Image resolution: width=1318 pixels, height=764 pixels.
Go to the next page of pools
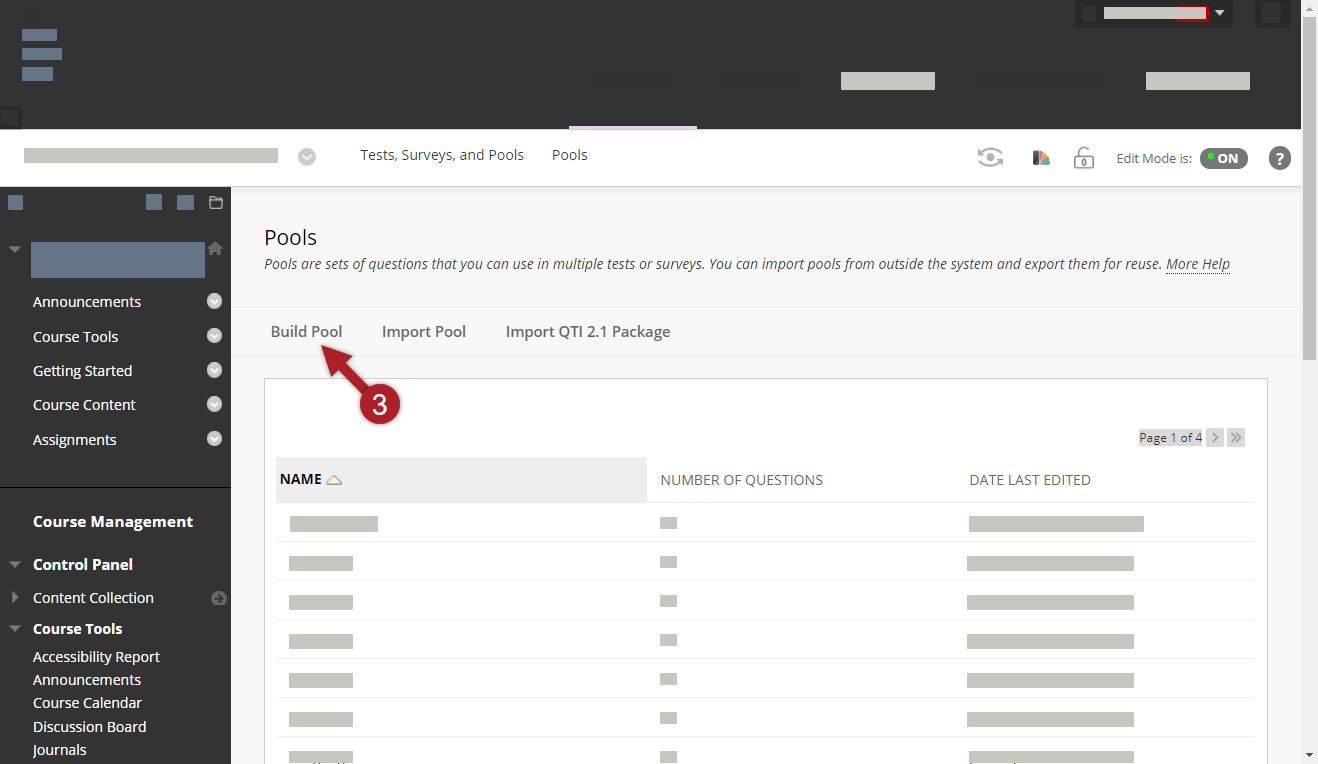[1214, 437]
